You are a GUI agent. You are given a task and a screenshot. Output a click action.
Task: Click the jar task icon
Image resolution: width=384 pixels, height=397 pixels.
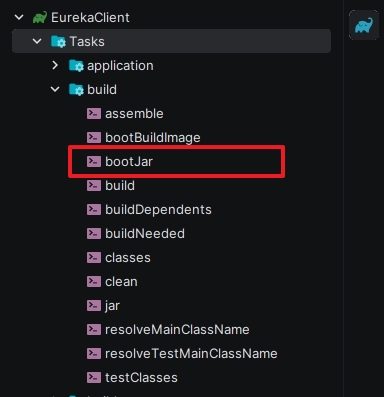[x=94, y=306]
